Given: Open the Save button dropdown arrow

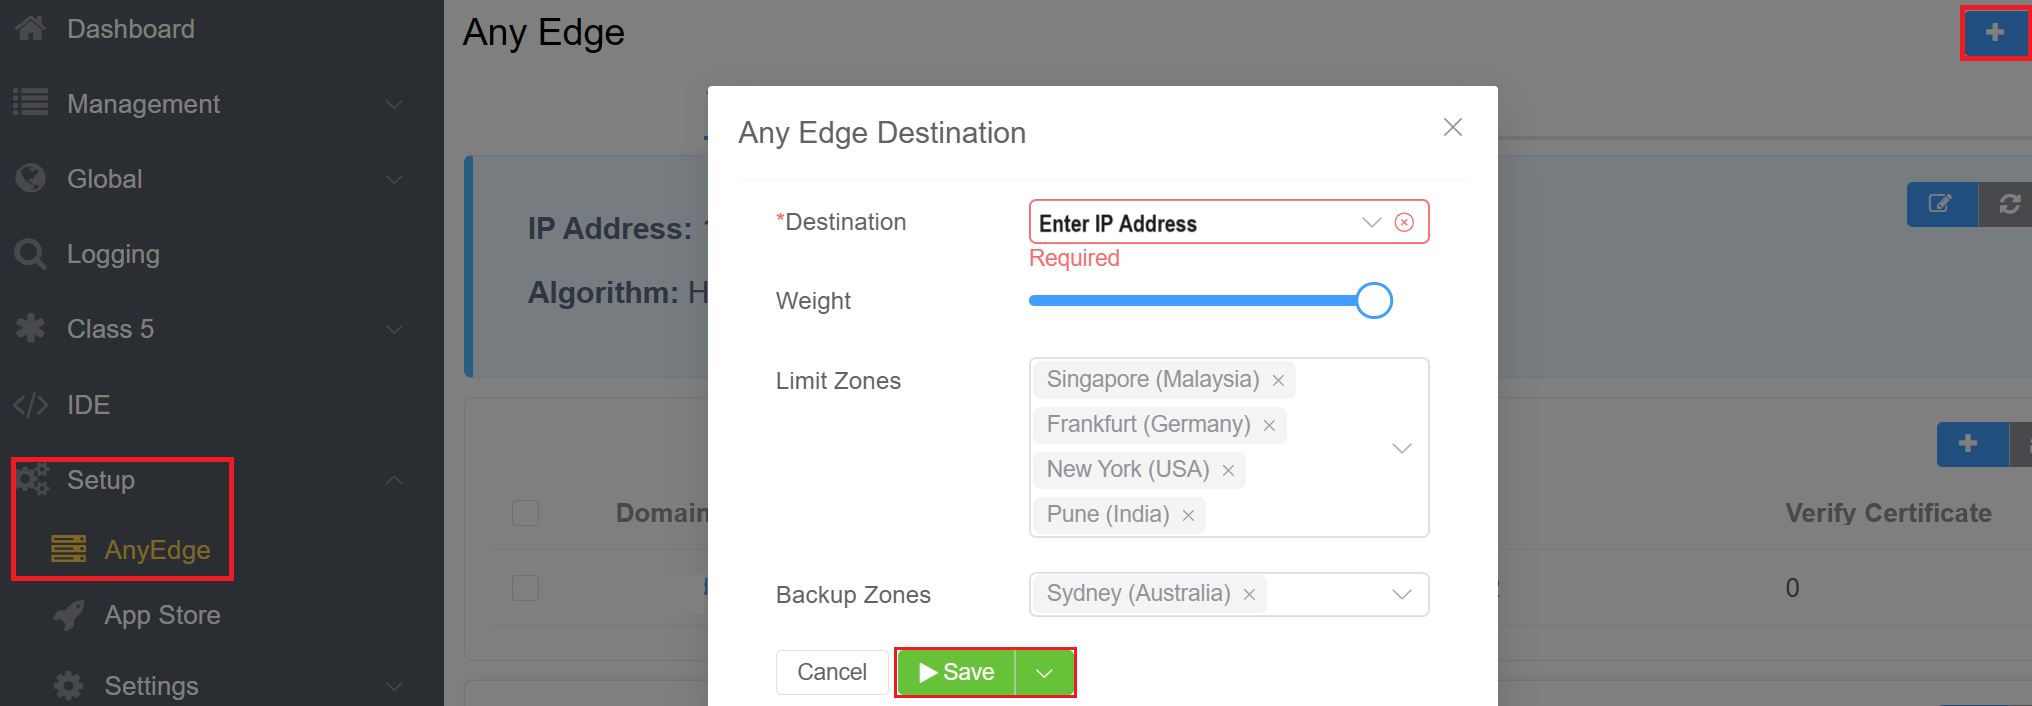Looking at the screenshot, I should coord(1044,673).
